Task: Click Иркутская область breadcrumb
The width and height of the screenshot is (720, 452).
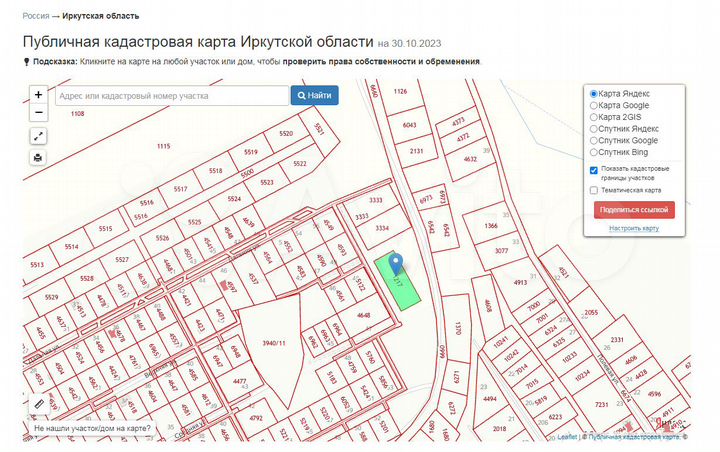Action: pos(101,16)
